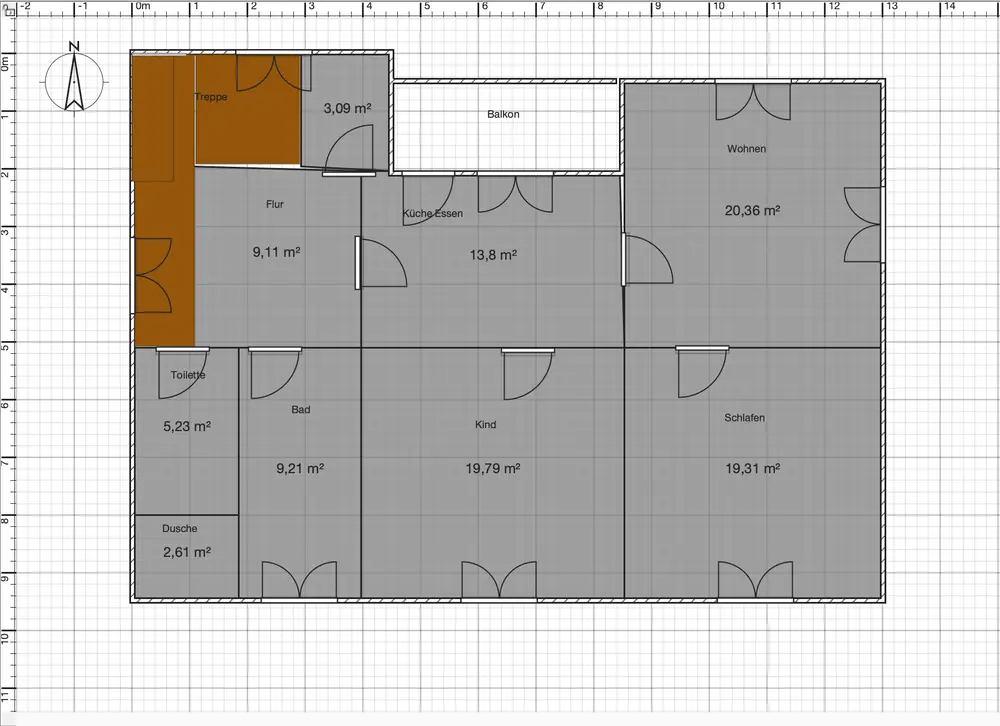This screenshot has height=726, width=1000.
Task: Click the Flur 9,11 m² area text
Action: click(277, 252)
